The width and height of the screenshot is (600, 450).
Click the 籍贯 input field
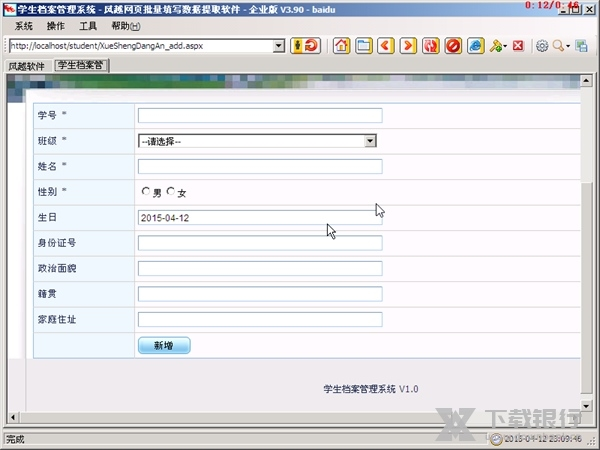[x=260, y=294]
